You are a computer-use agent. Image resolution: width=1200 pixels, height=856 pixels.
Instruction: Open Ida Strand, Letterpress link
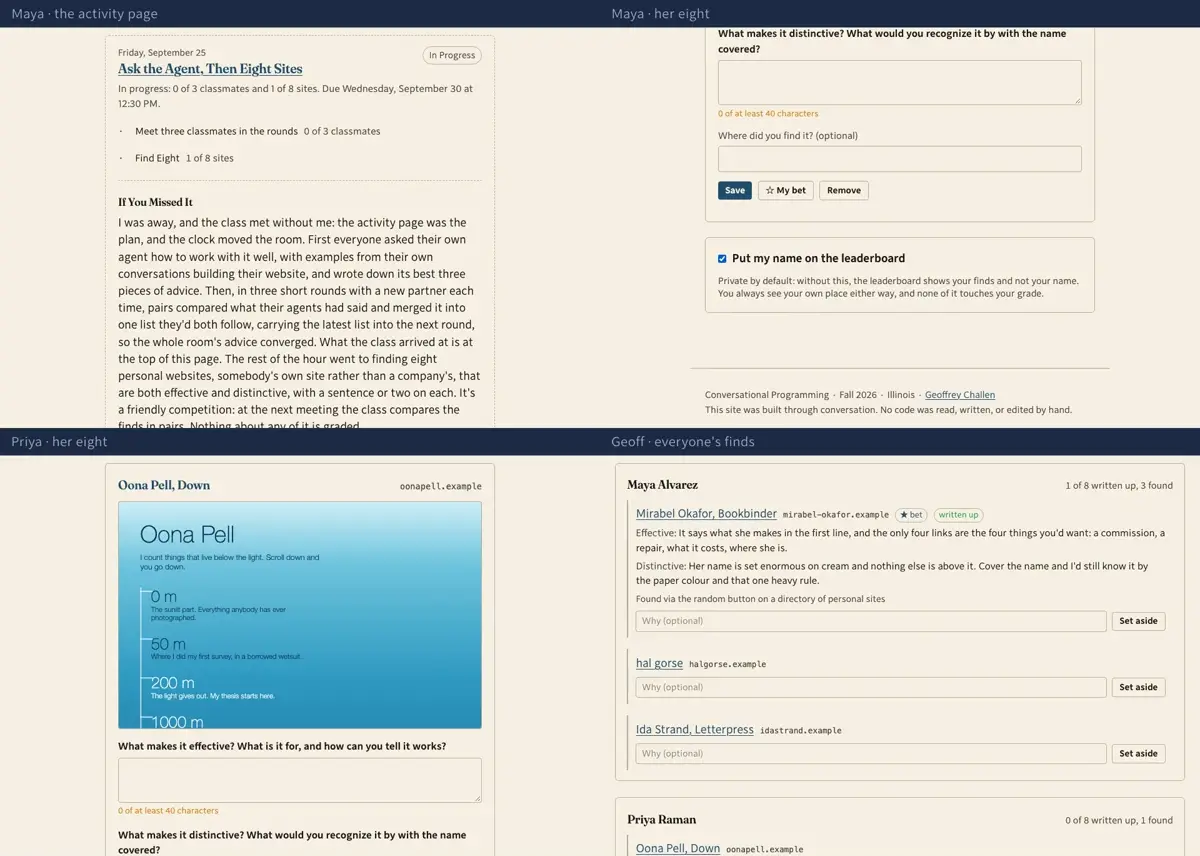point(695,730)
